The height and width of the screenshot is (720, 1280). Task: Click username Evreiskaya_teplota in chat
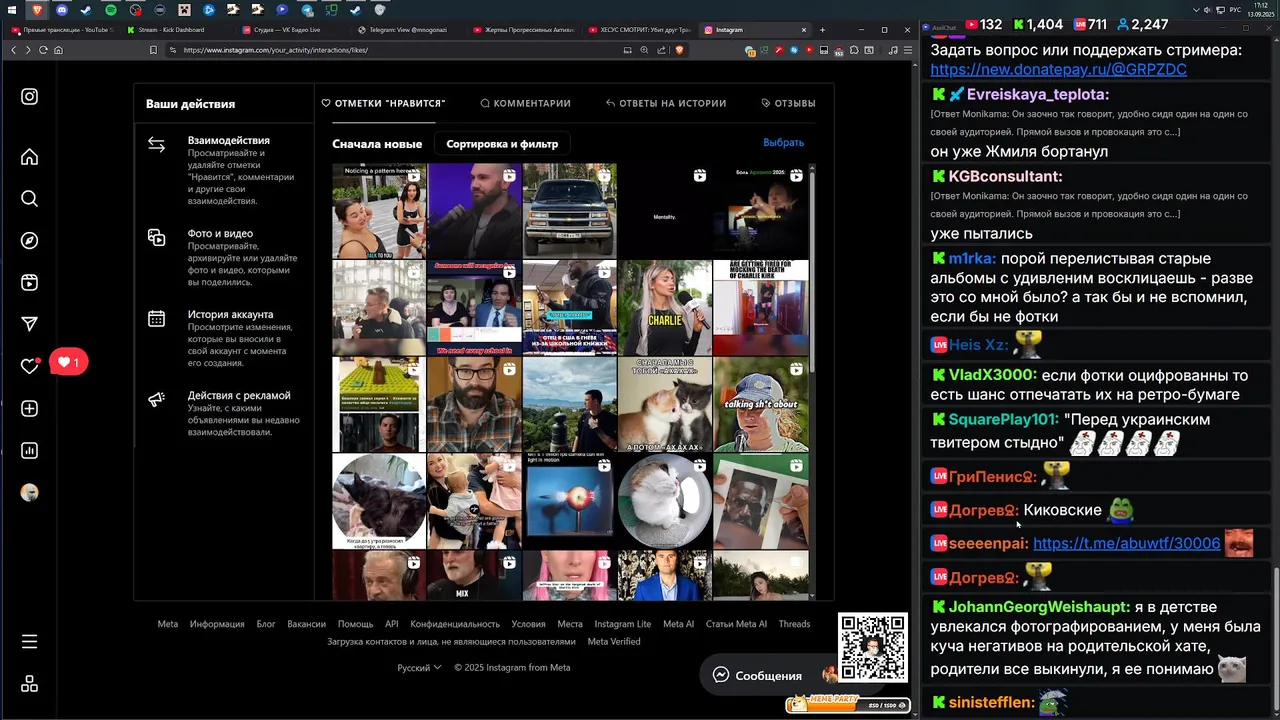coord(1039,94)
